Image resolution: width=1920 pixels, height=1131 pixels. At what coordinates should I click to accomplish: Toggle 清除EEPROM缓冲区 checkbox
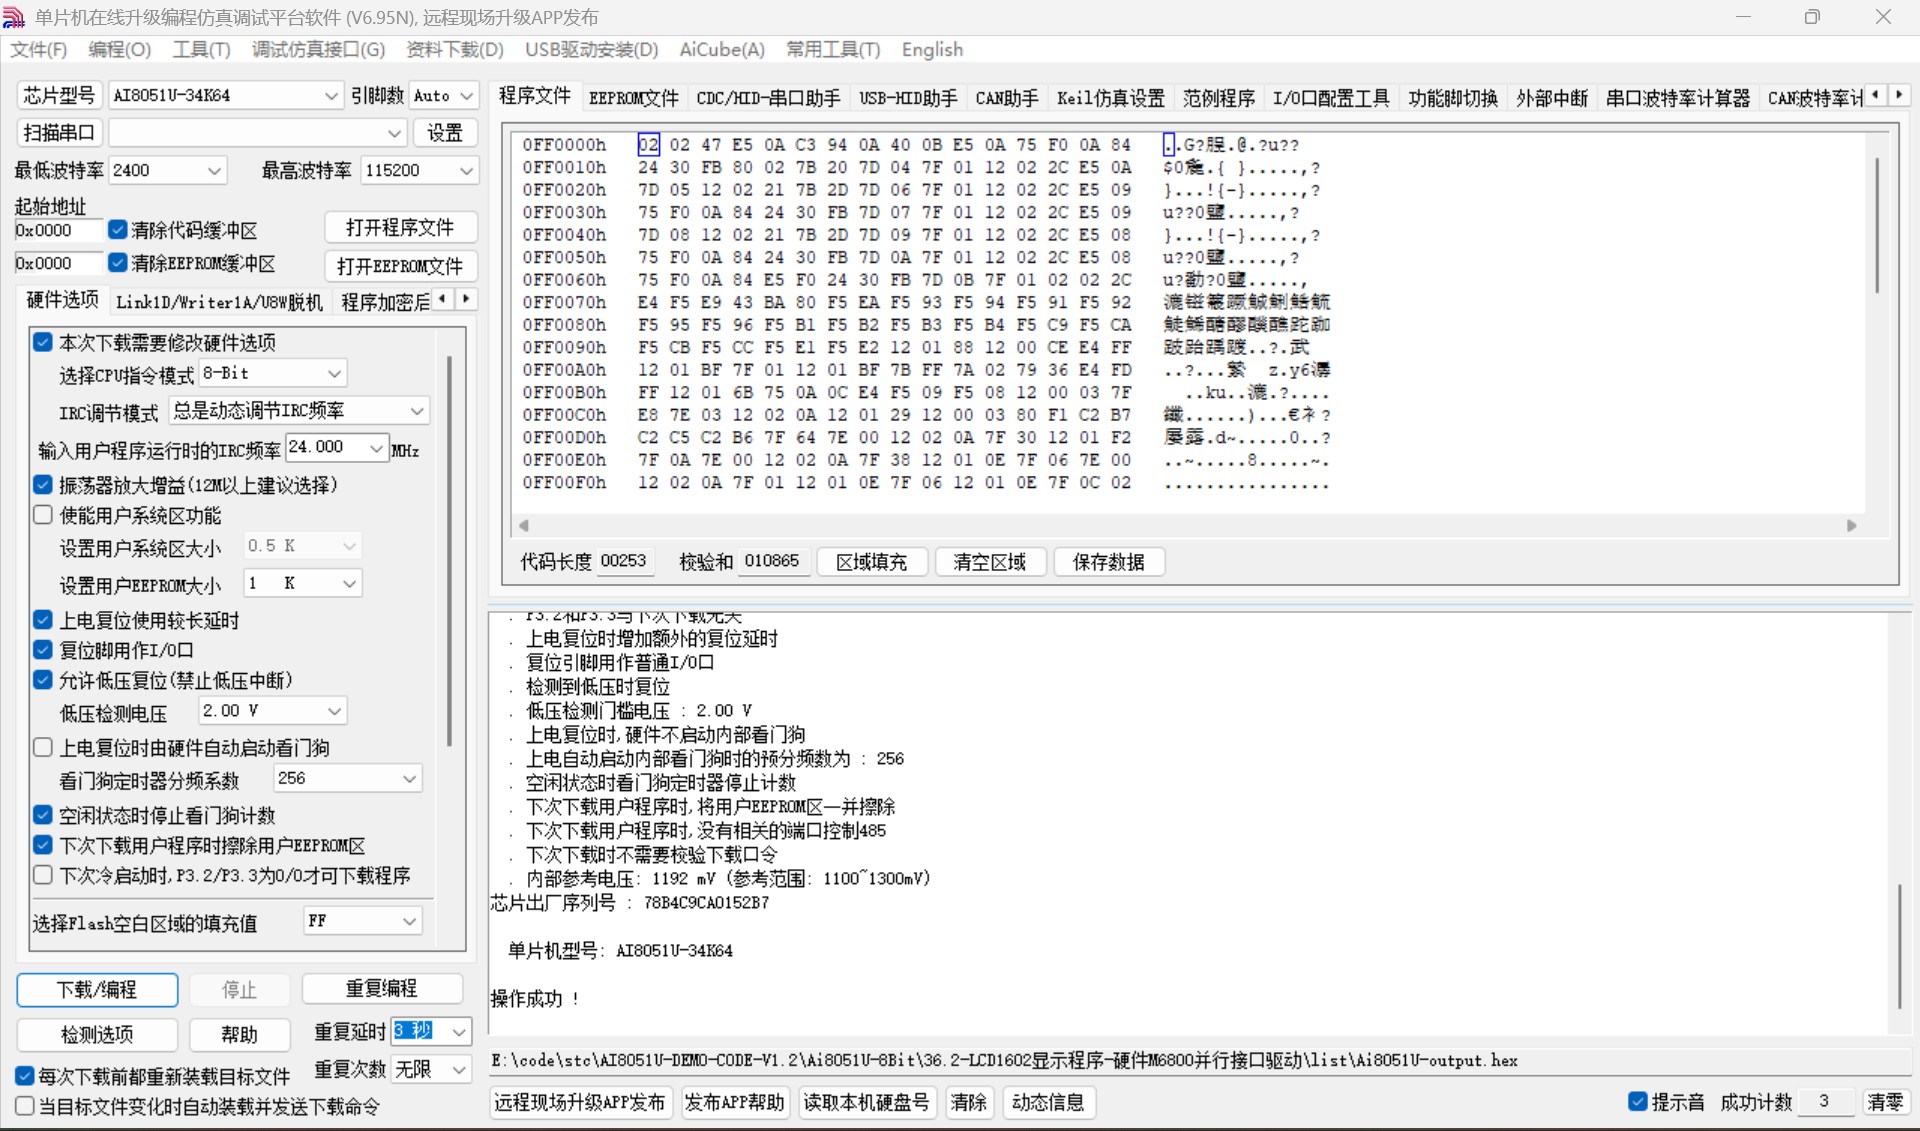click(118, 263)
